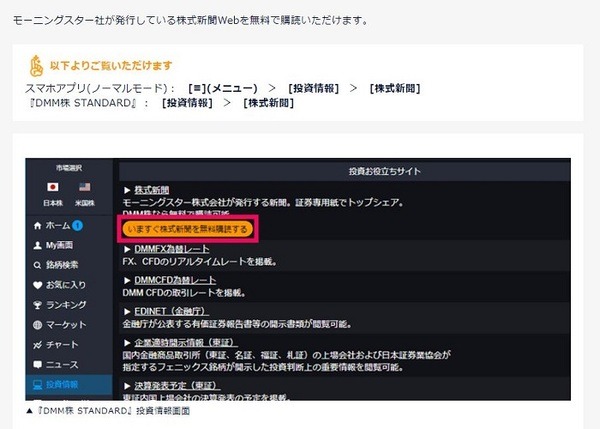
Task: Click the person icon for My画面
Action: [38, 245]
